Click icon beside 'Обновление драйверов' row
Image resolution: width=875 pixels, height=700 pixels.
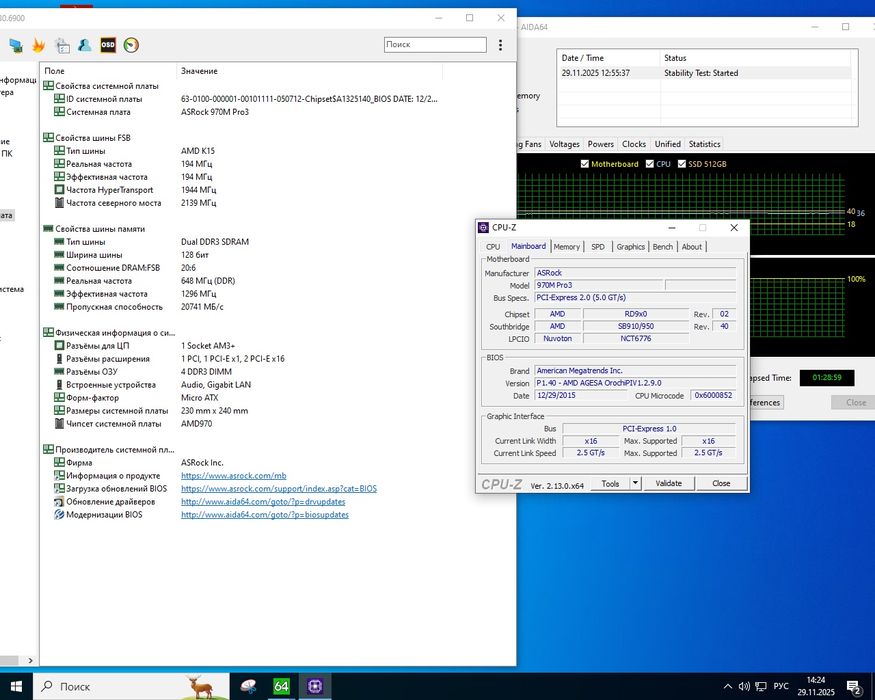pos(59,501)
